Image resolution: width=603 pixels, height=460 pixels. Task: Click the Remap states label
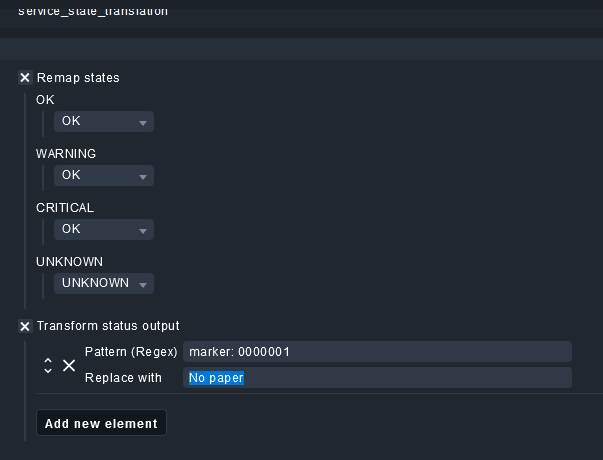coord(78,78)
